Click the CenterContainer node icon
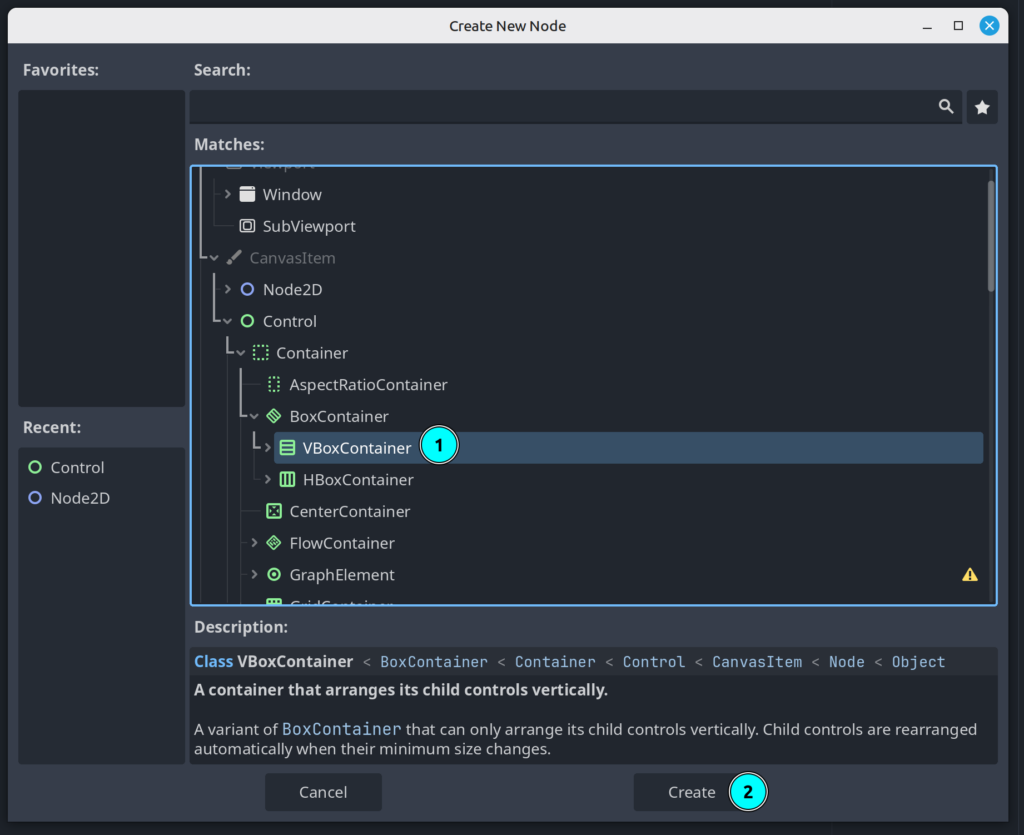1024x835 pixels. tap(274, 511)
